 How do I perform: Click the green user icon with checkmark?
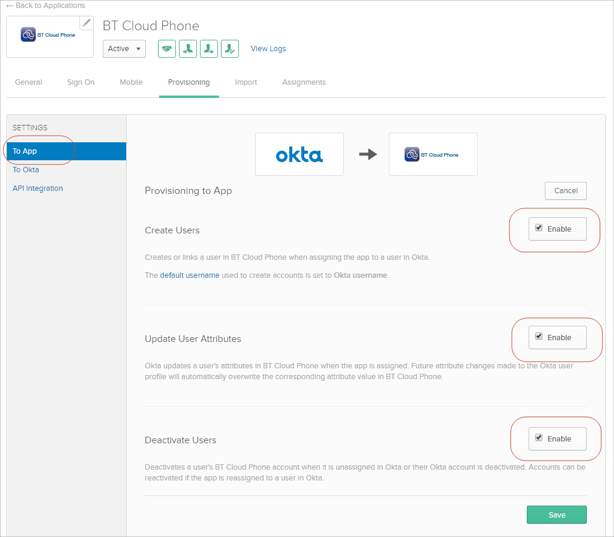click(x=230, y=48)
